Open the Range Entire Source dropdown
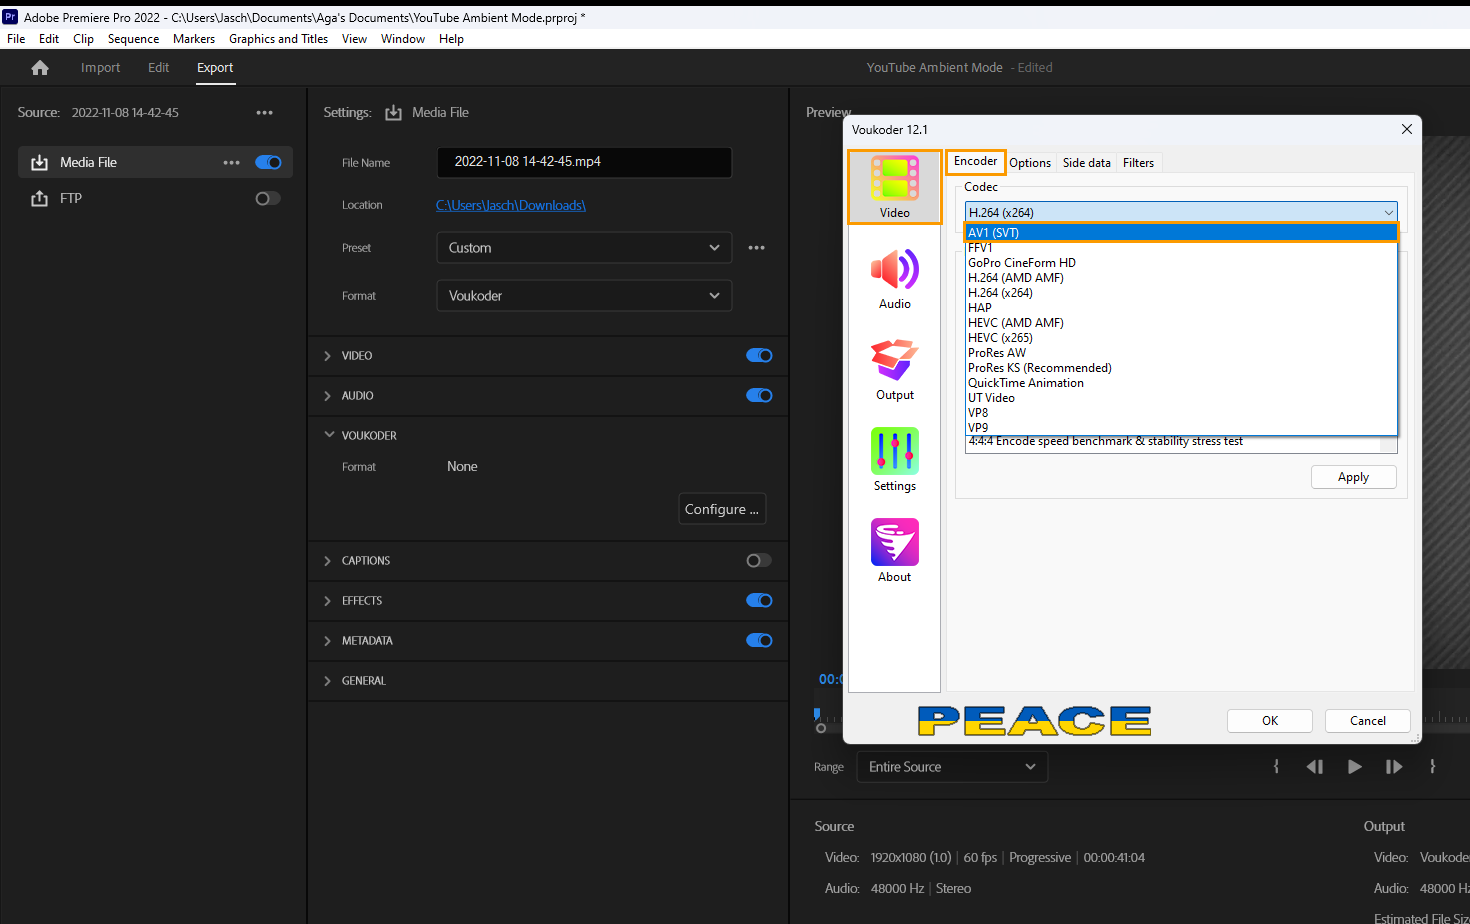The width and height of the screenshot is (1470, 924). (x=952, y=767)
